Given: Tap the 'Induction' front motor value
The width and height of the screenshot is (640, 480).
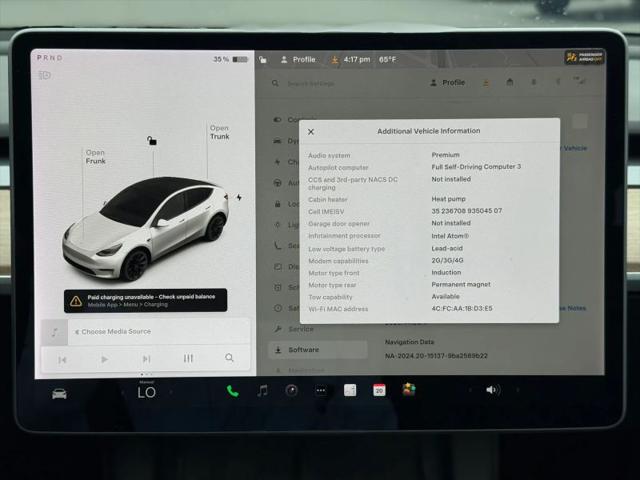Looking at the screenshot, I should point(446,272).
